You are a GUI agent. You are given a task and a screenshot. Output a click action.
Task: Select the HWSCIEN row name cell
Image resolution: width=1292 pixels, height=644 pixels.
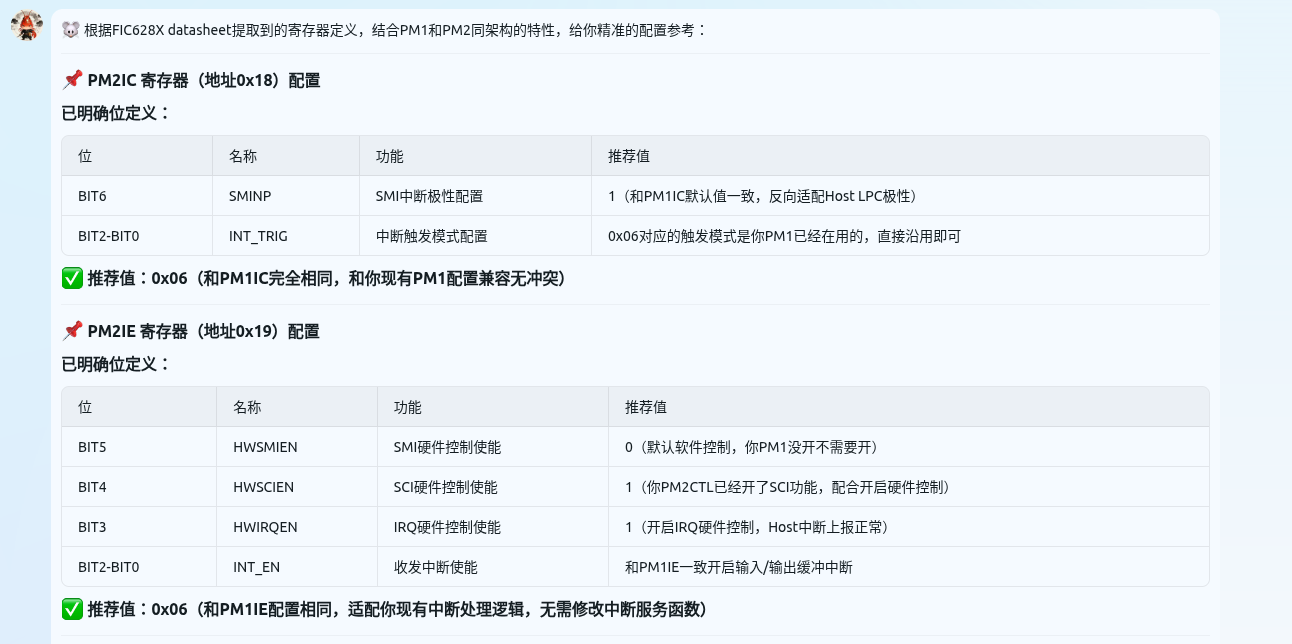(263, 487)
